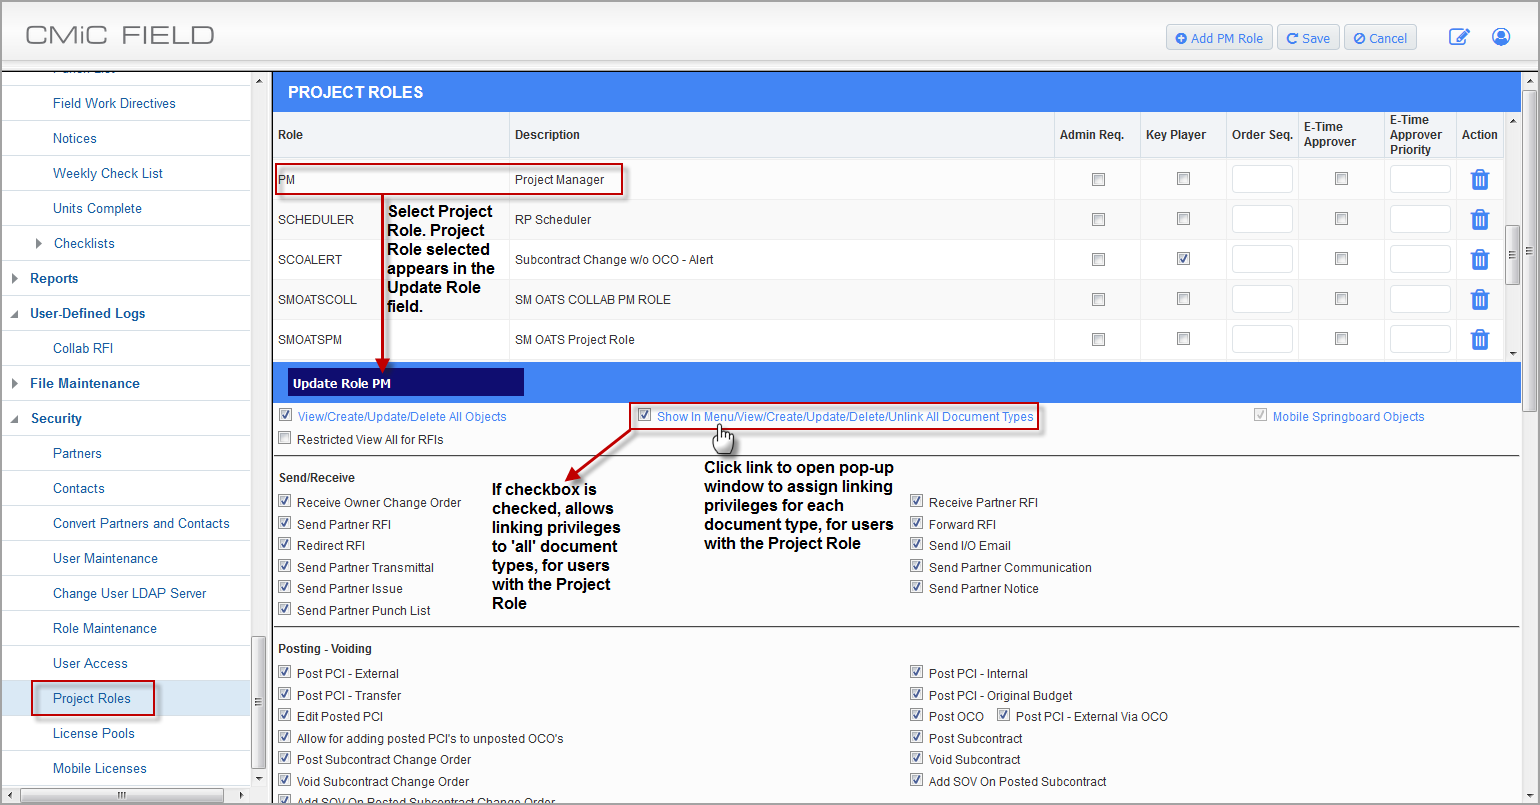
Task: Click the roles table scrollbar down arrow
Action: pyautogui.click(x=1513, y=353)
